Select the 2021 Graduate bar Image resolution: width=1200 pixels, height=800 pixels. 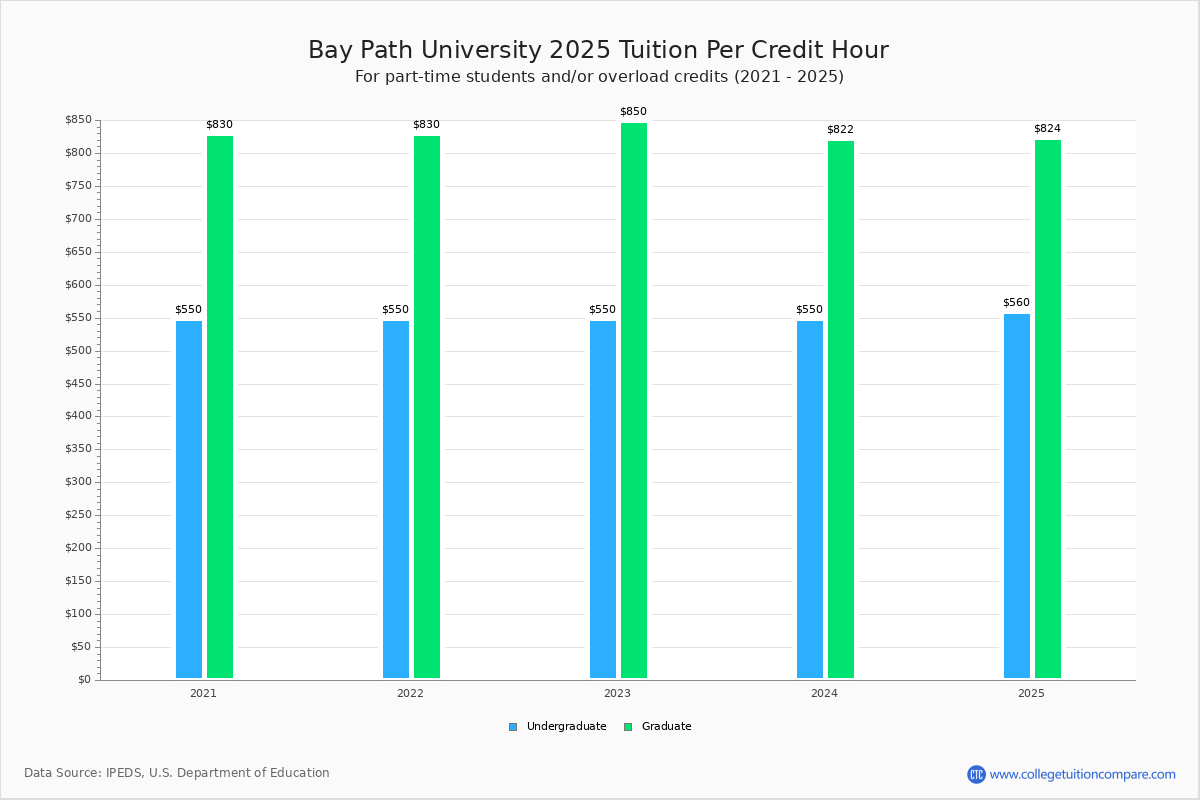click(219, 400)
